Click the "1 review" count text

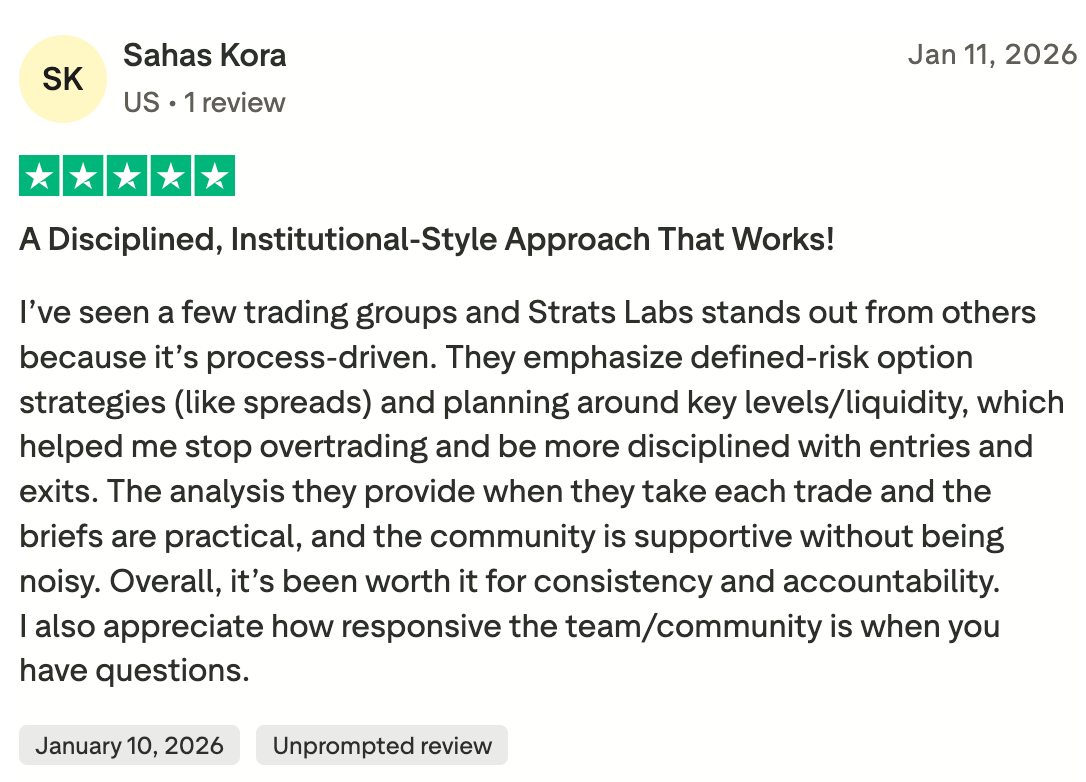235,102
